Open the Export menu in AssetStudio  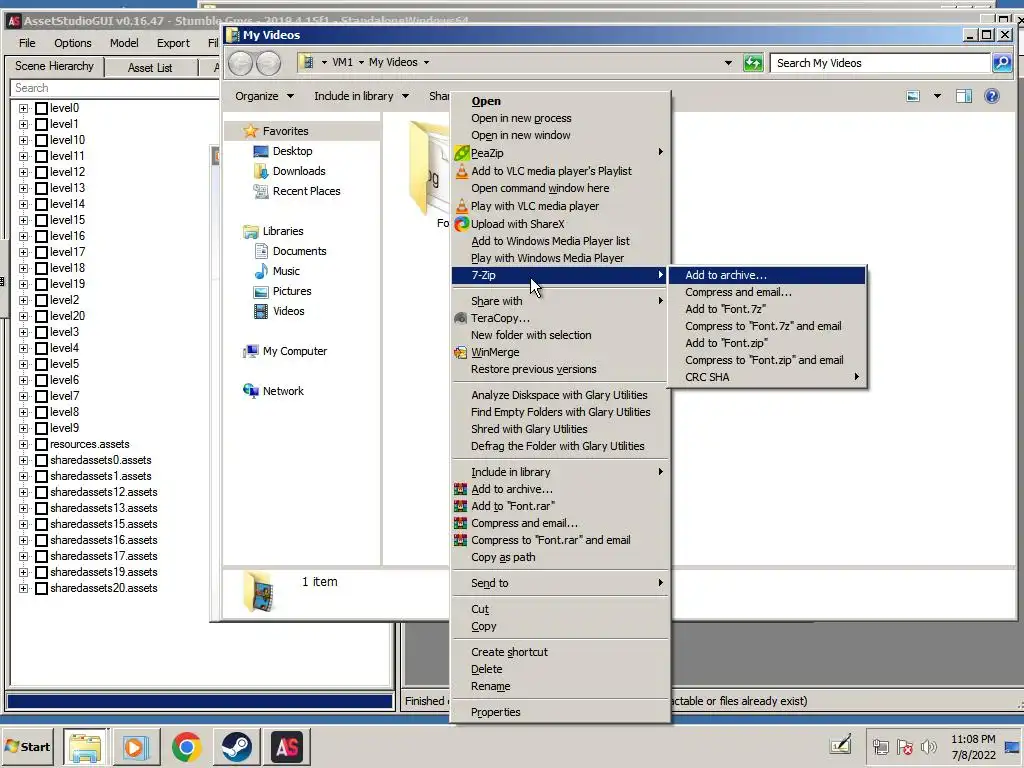point(173,43)
